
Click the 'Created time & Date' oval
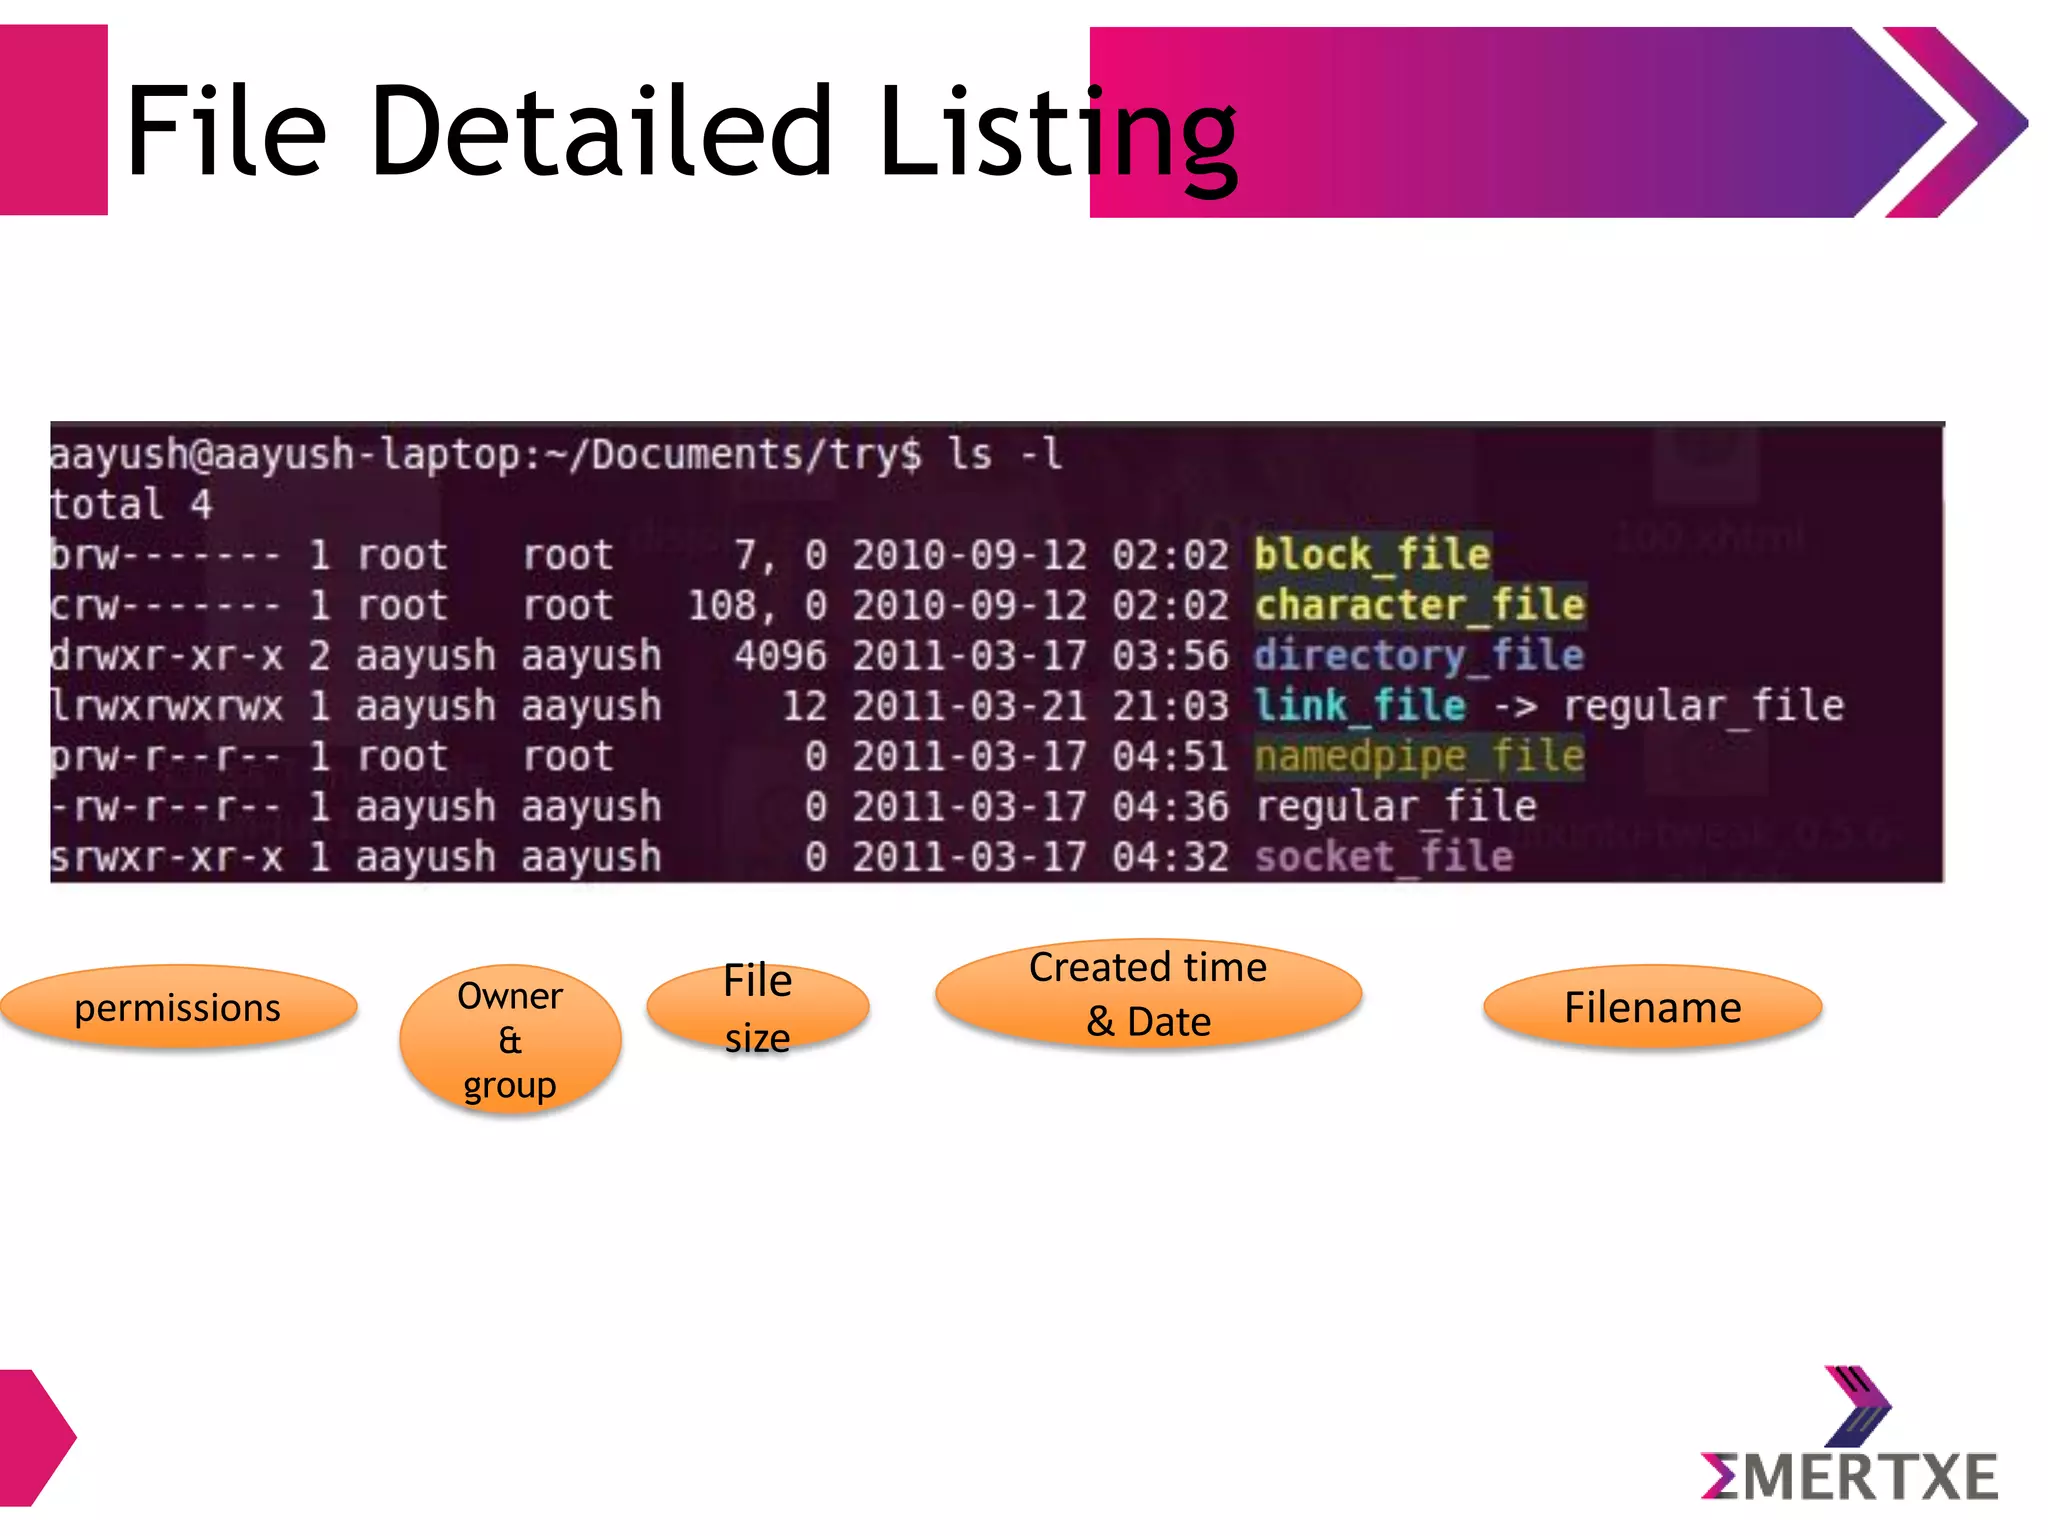tap(1148, 994)
